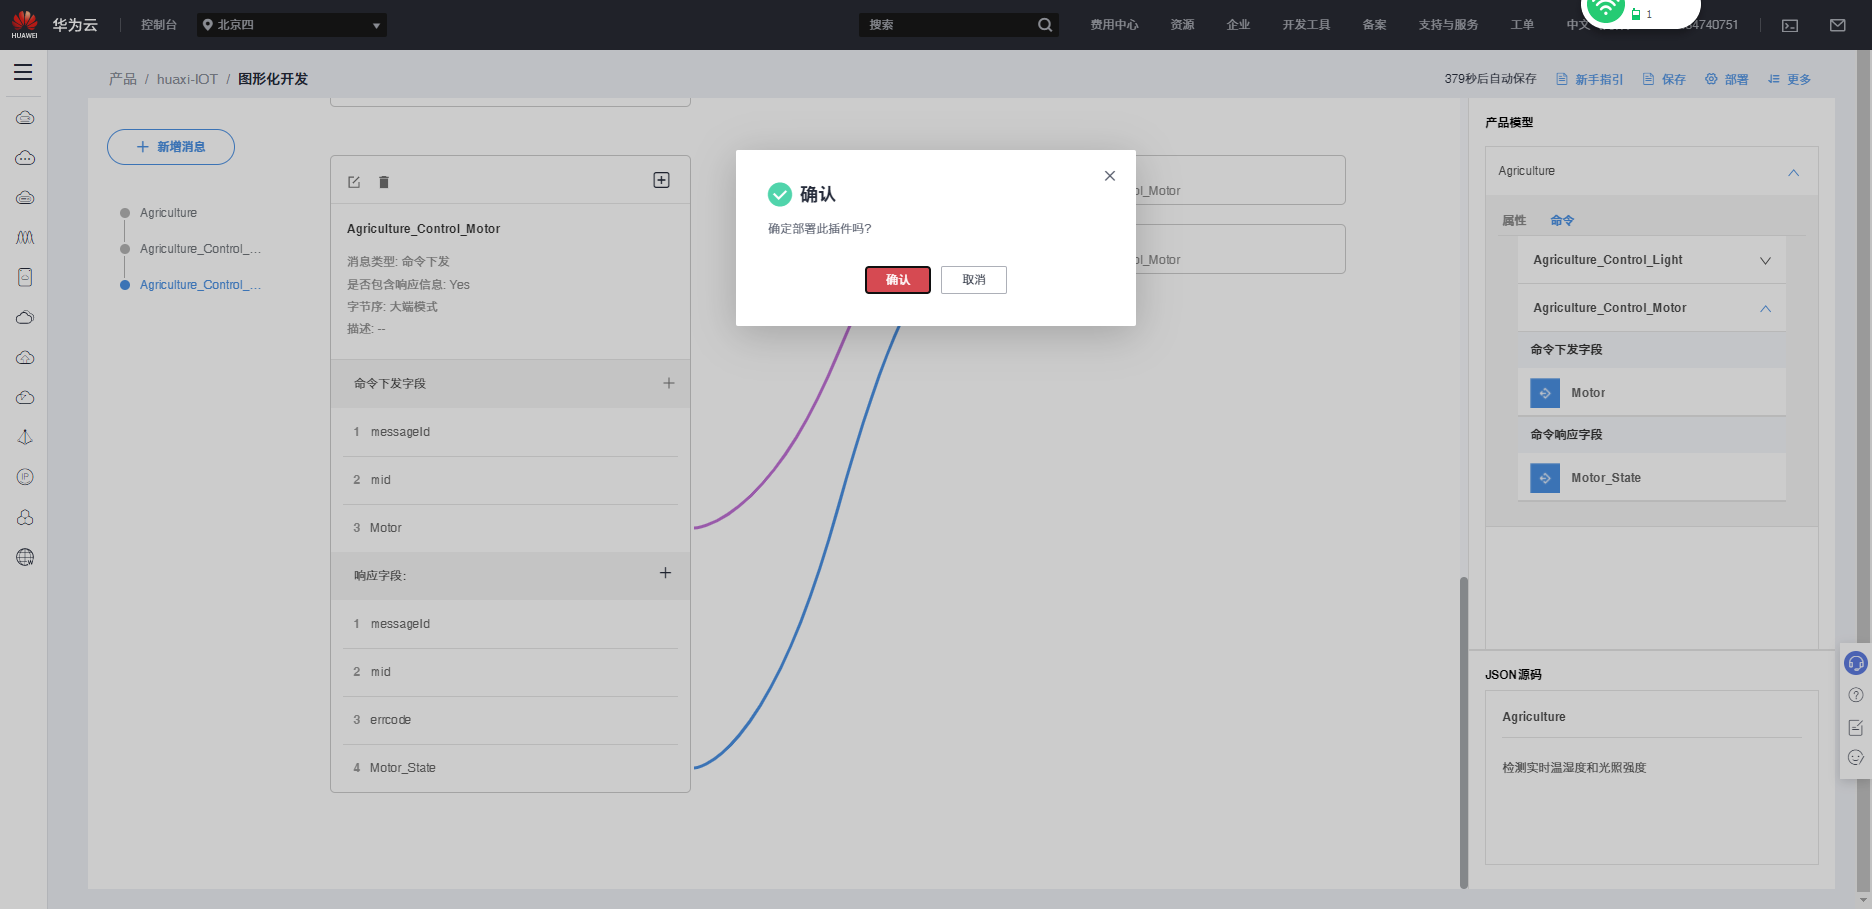Close the 确认 dialog with X
This screenshot has height=909, width=1872.
[1110, 176]
